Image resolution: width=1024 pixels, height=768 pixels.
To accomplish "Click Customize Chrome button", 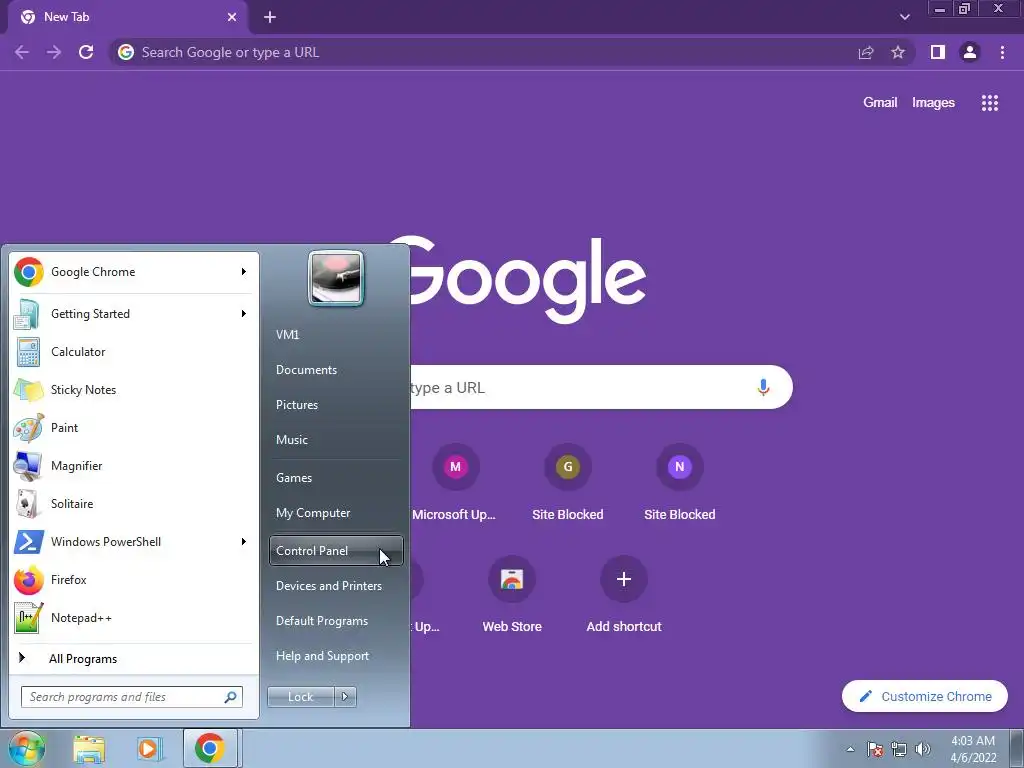I will [925, 696].
